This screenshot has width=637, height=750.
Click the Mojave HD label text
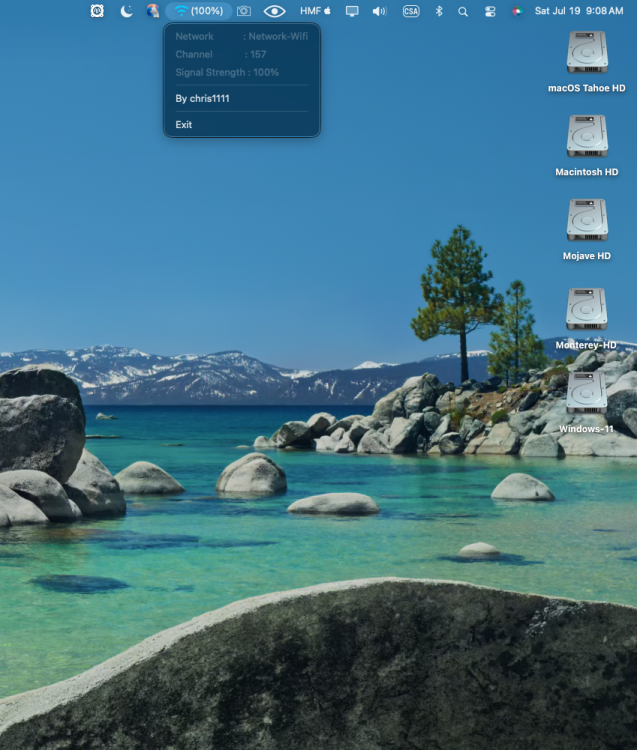coord(587,256)
